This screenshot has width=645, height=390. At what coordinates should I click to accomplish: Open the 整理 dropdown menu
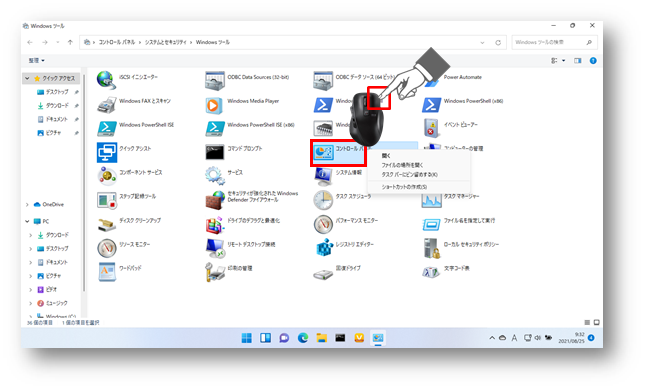36,60
